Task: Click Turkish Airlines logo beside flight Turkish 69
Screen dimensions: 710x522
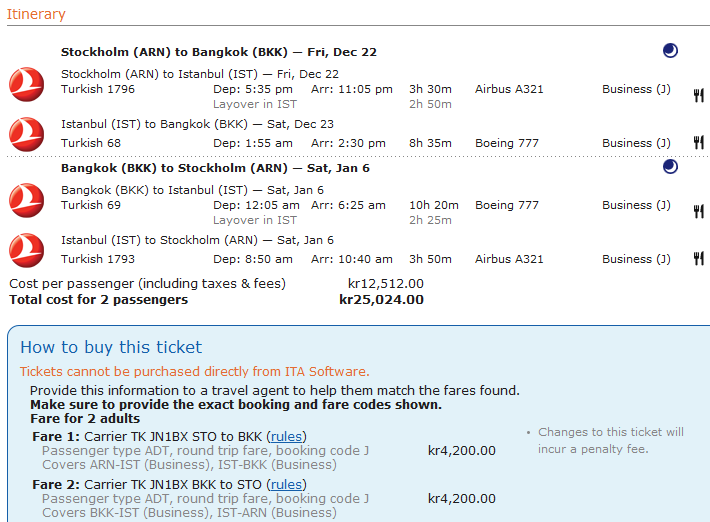Action: [26, 198]
